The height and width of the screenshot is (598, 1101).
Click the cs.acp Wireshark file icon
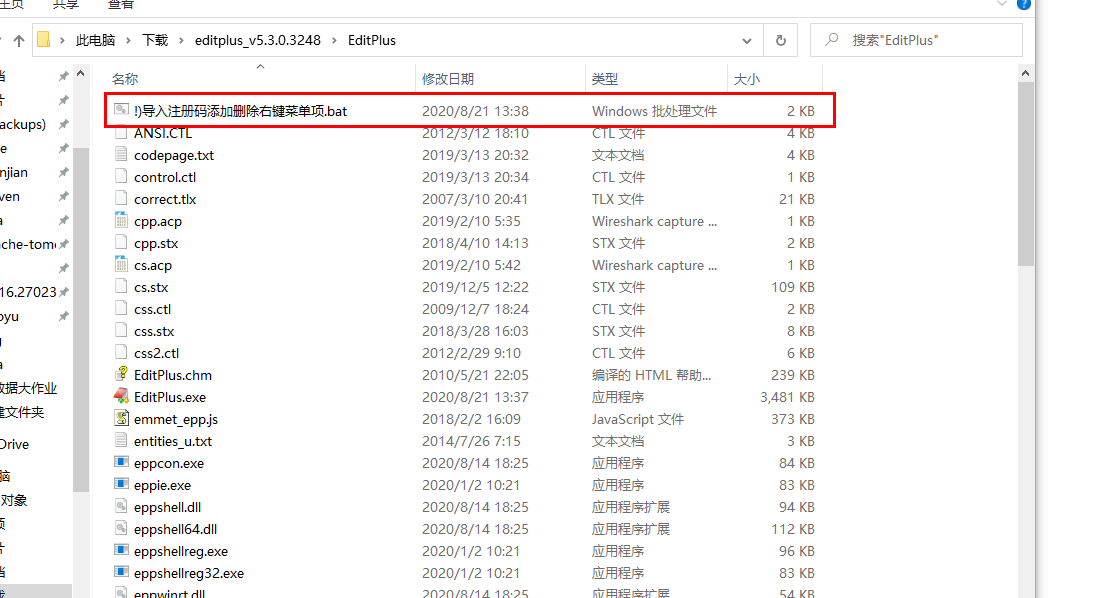pos(121,265)
